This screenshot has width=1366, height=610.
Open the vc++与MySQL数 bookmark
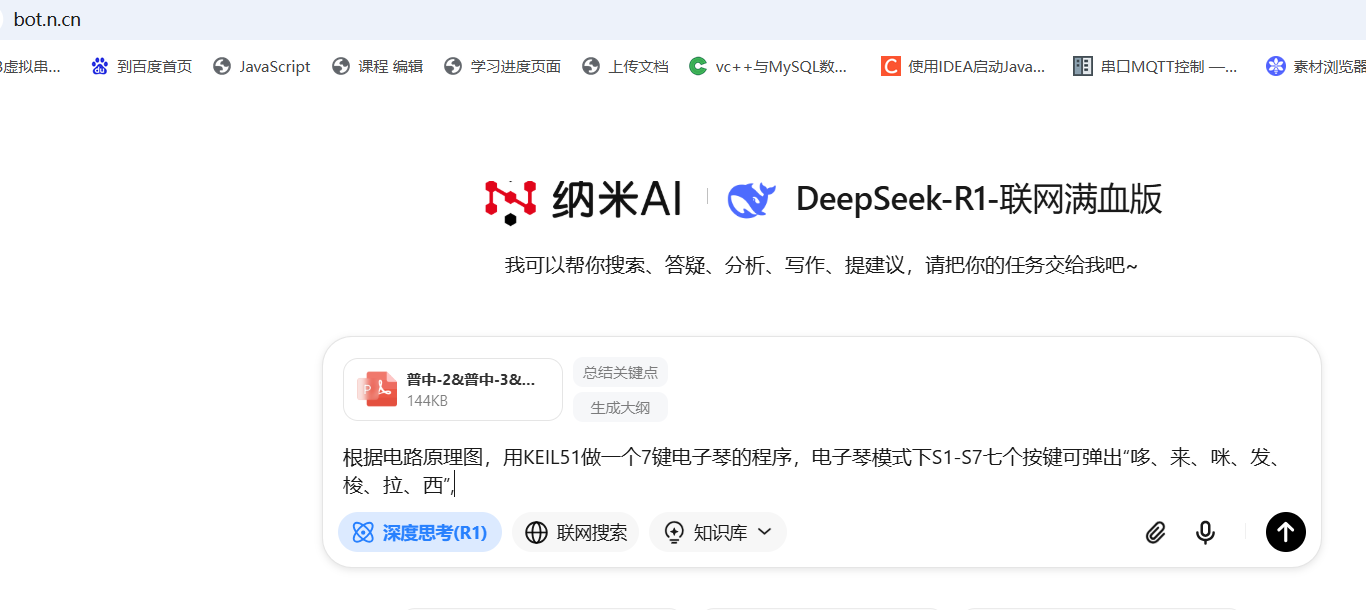pyautogui.click(x=768, y=67)
